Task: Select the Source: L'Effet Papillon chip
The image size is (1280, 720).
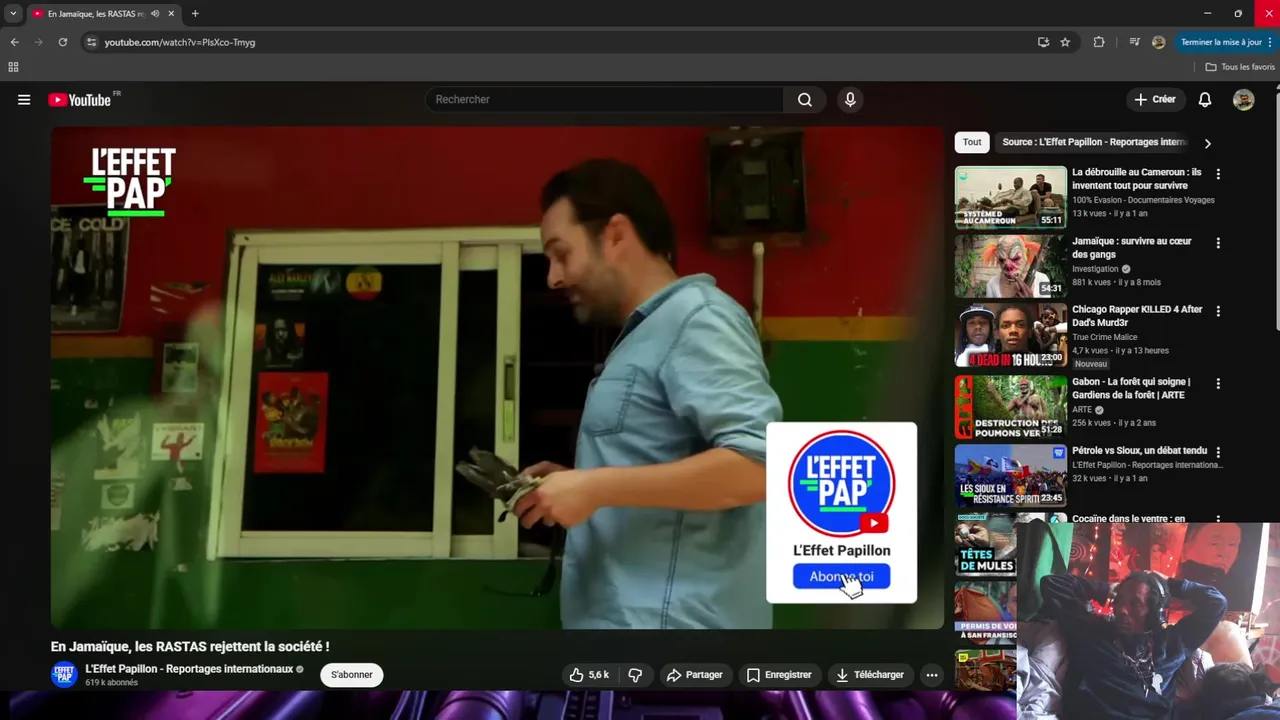Action: coord(1094,142)
